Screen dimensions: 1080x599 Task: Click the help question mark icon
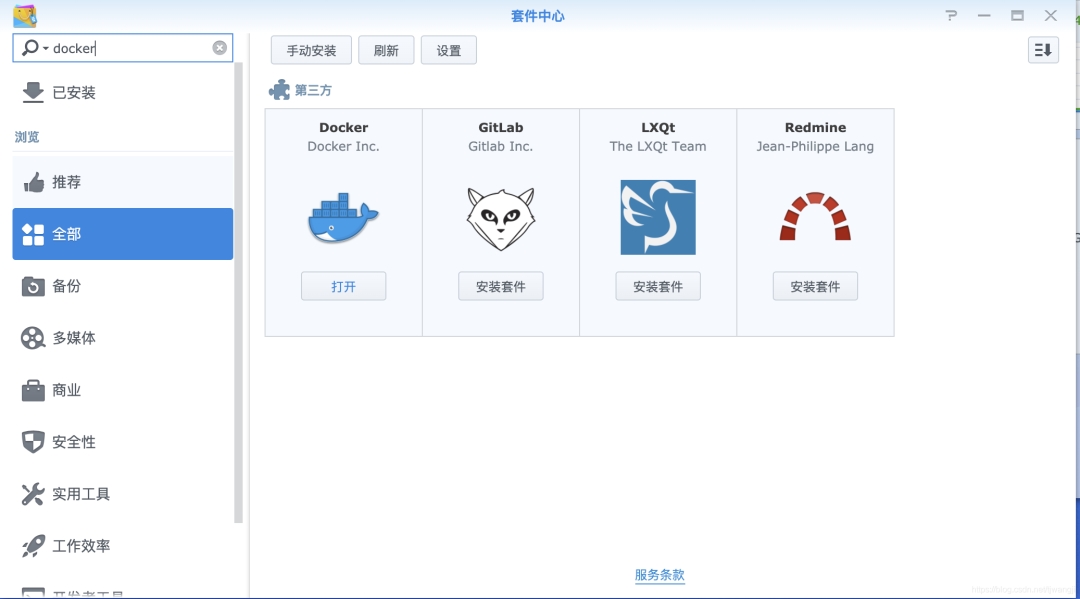tap(951, 15)
